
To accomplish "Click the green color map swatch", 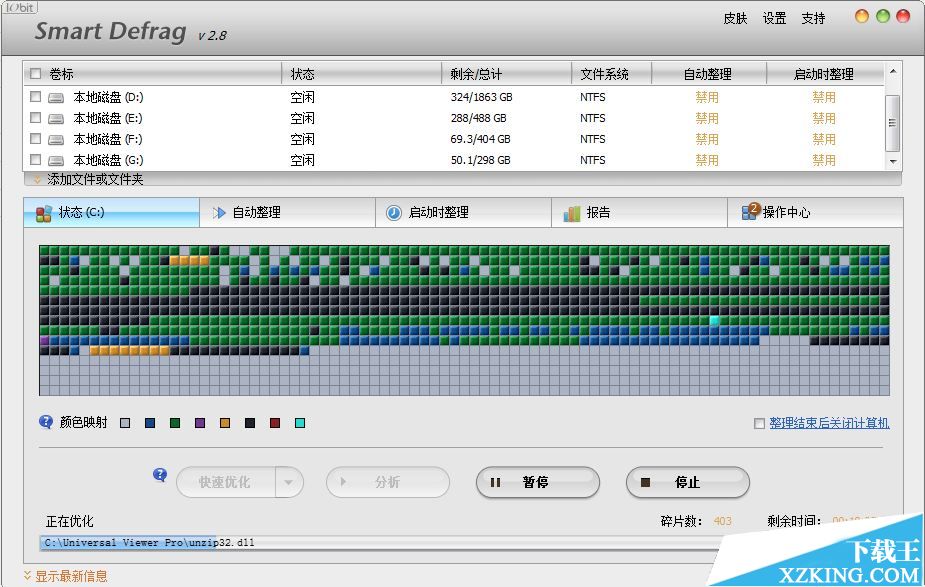I will 175,423.
